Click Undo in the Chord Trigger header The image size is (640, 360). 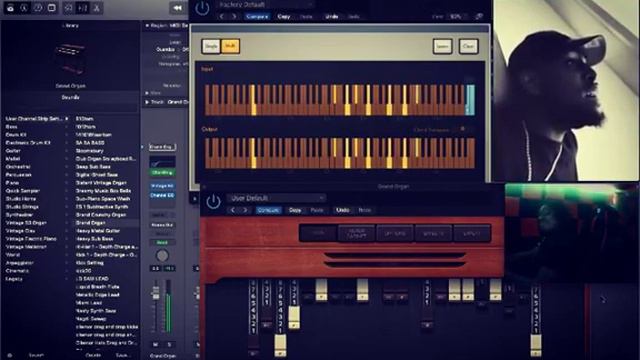coord(331,17)
